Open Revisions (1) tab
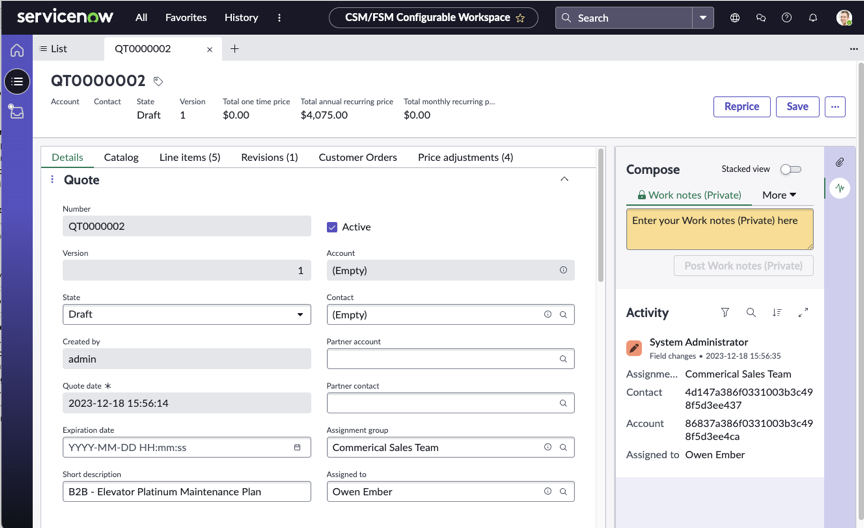 (269, 158)
